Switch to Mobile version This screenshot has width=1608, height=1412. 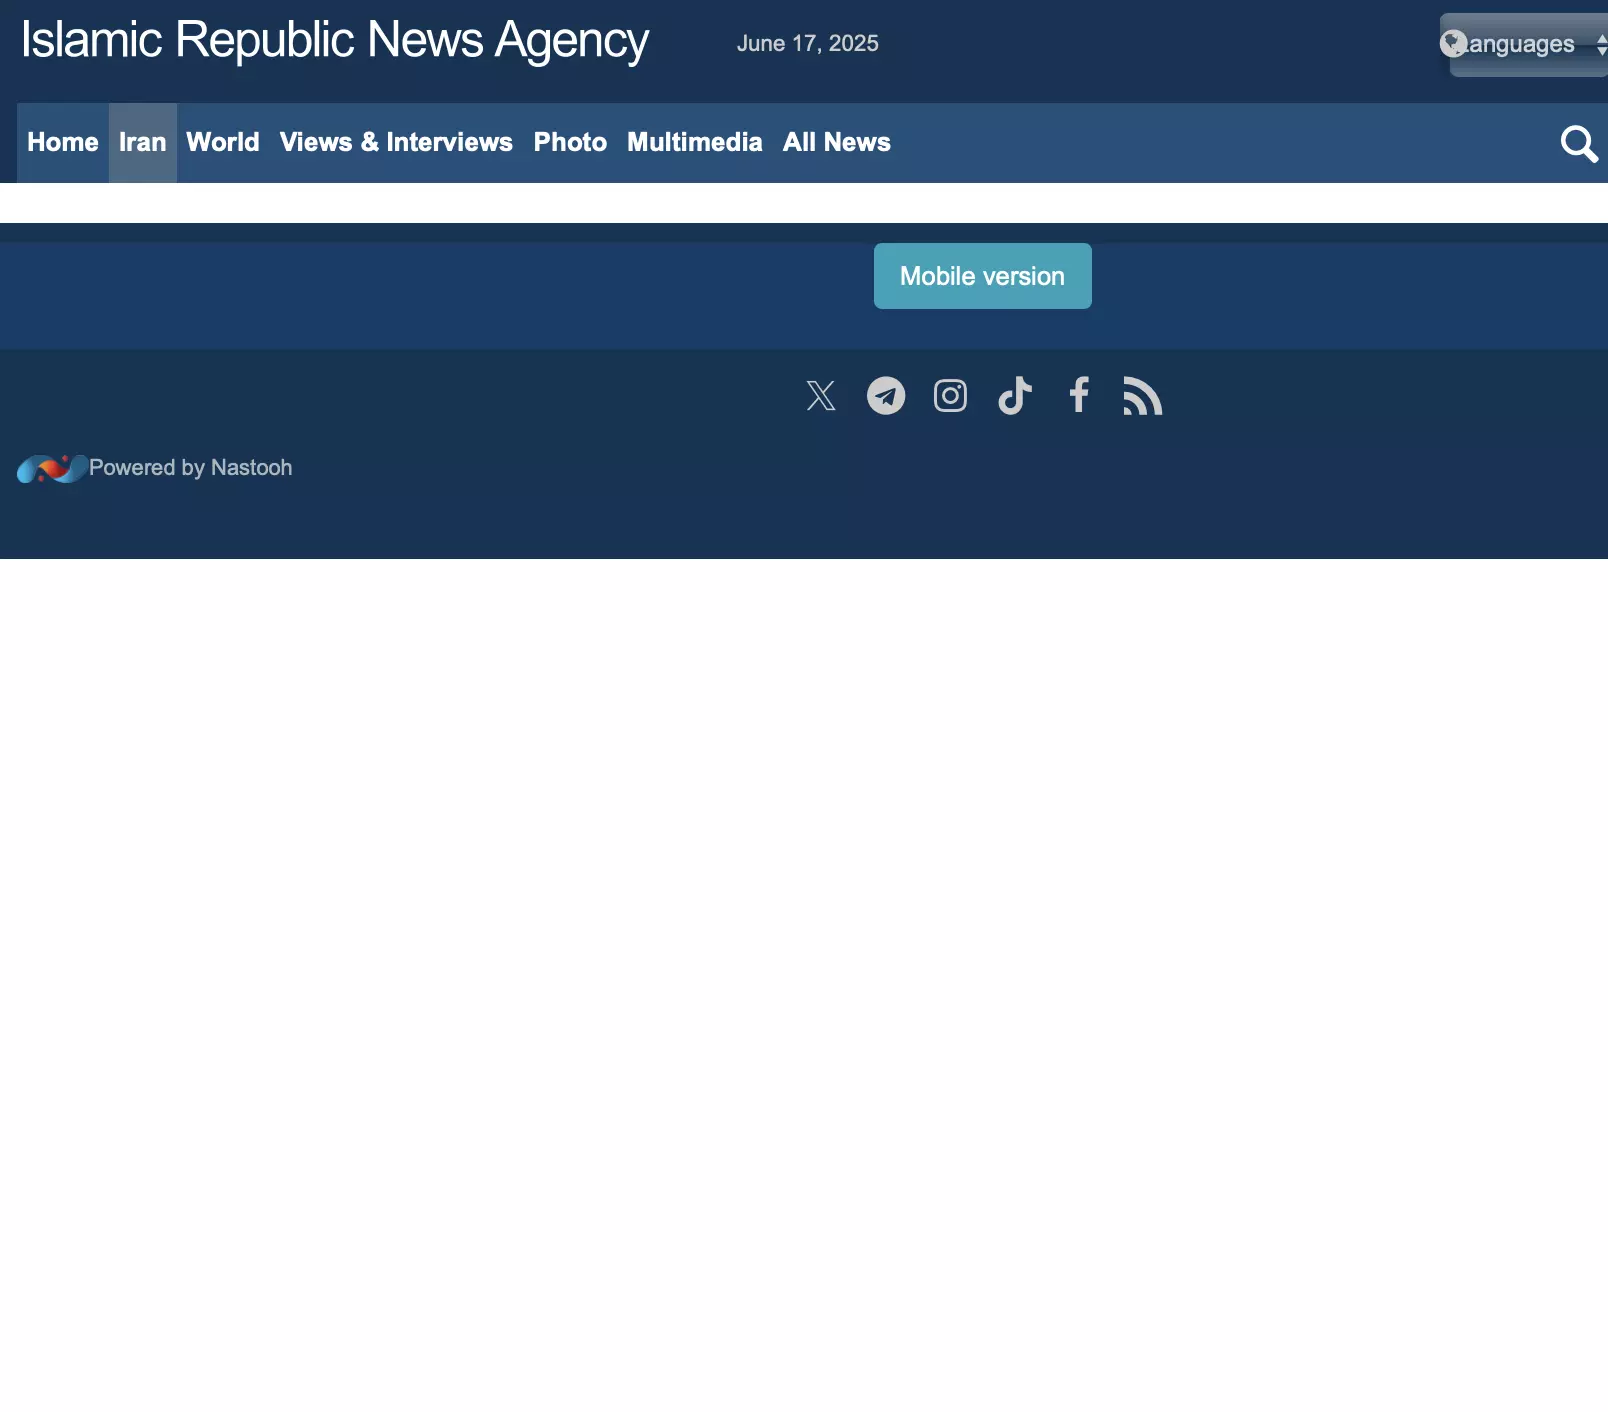click(983, 276)
